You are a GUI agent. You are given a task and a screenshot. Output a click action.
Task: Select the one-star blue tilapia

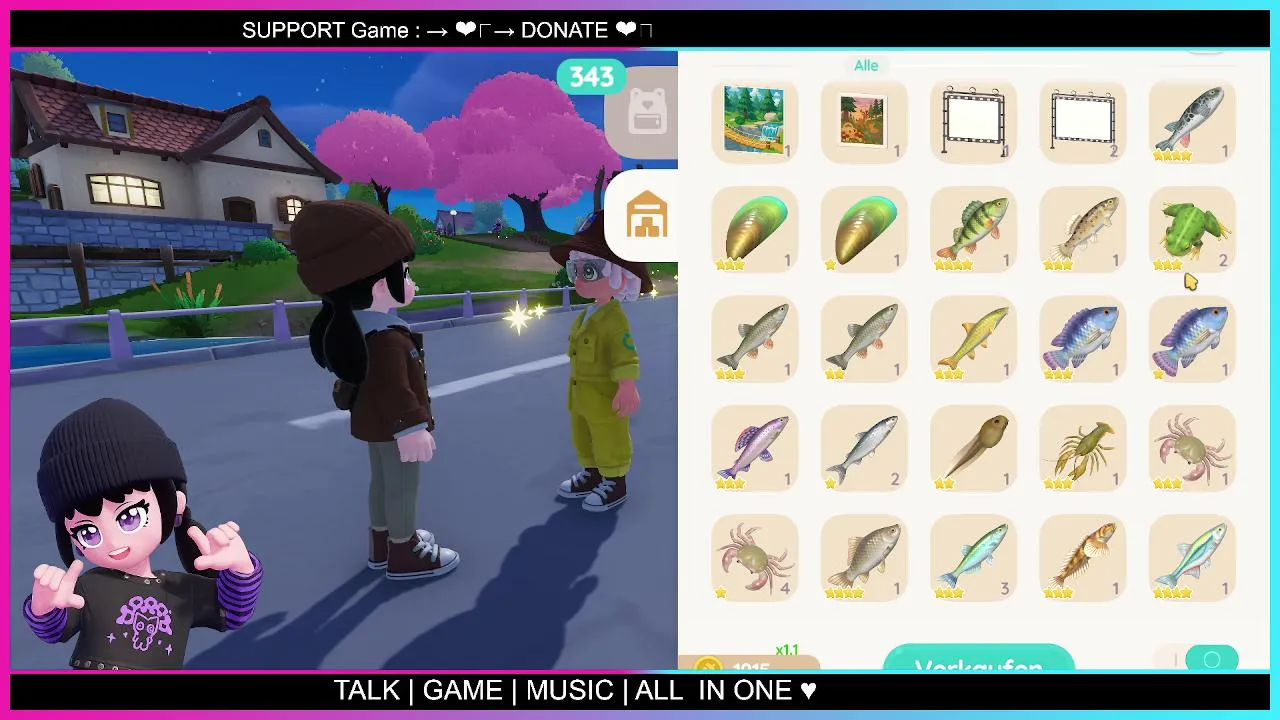click(1192, 340)
